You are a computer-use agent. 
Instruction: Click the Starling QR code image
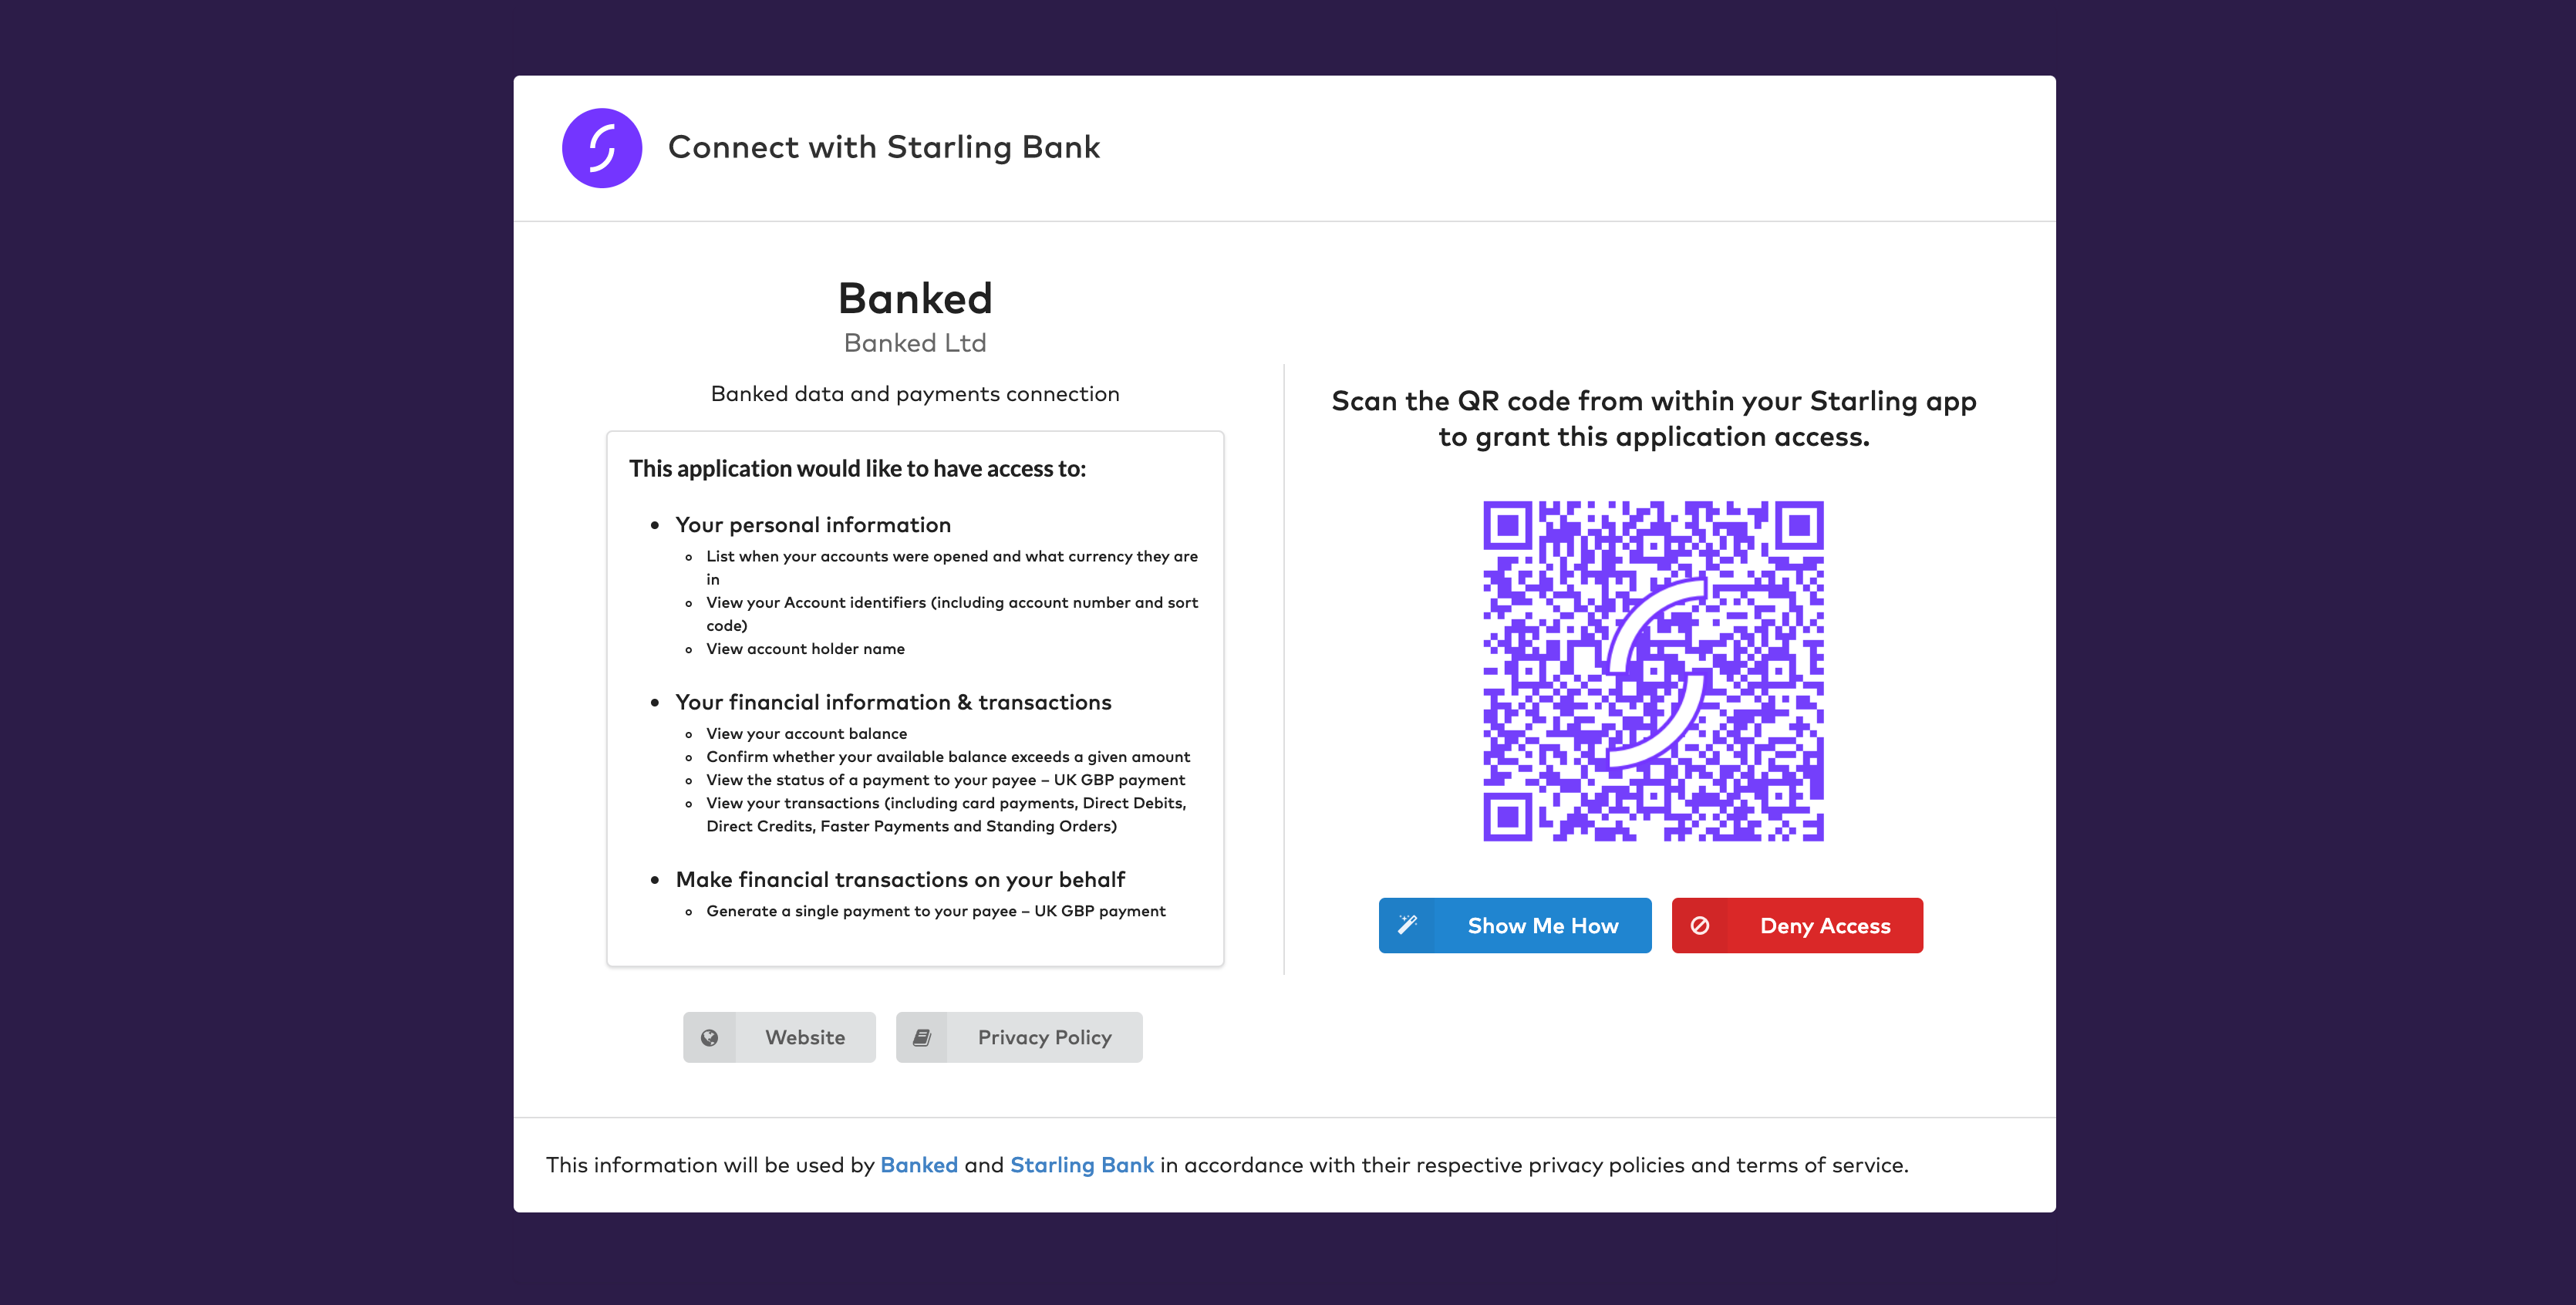click(x=1653, y=671)
